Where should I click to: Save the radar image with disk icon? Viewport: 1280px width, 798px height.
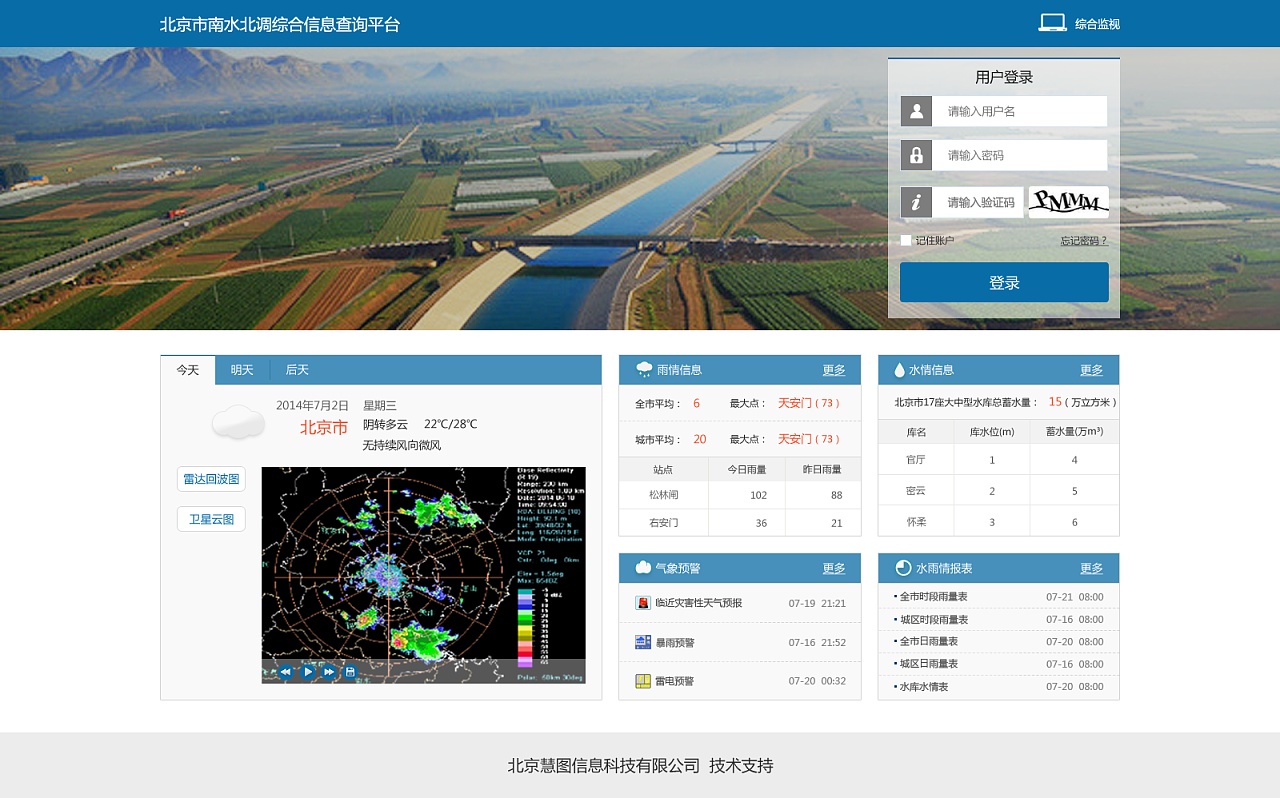[x=350, y=672]
